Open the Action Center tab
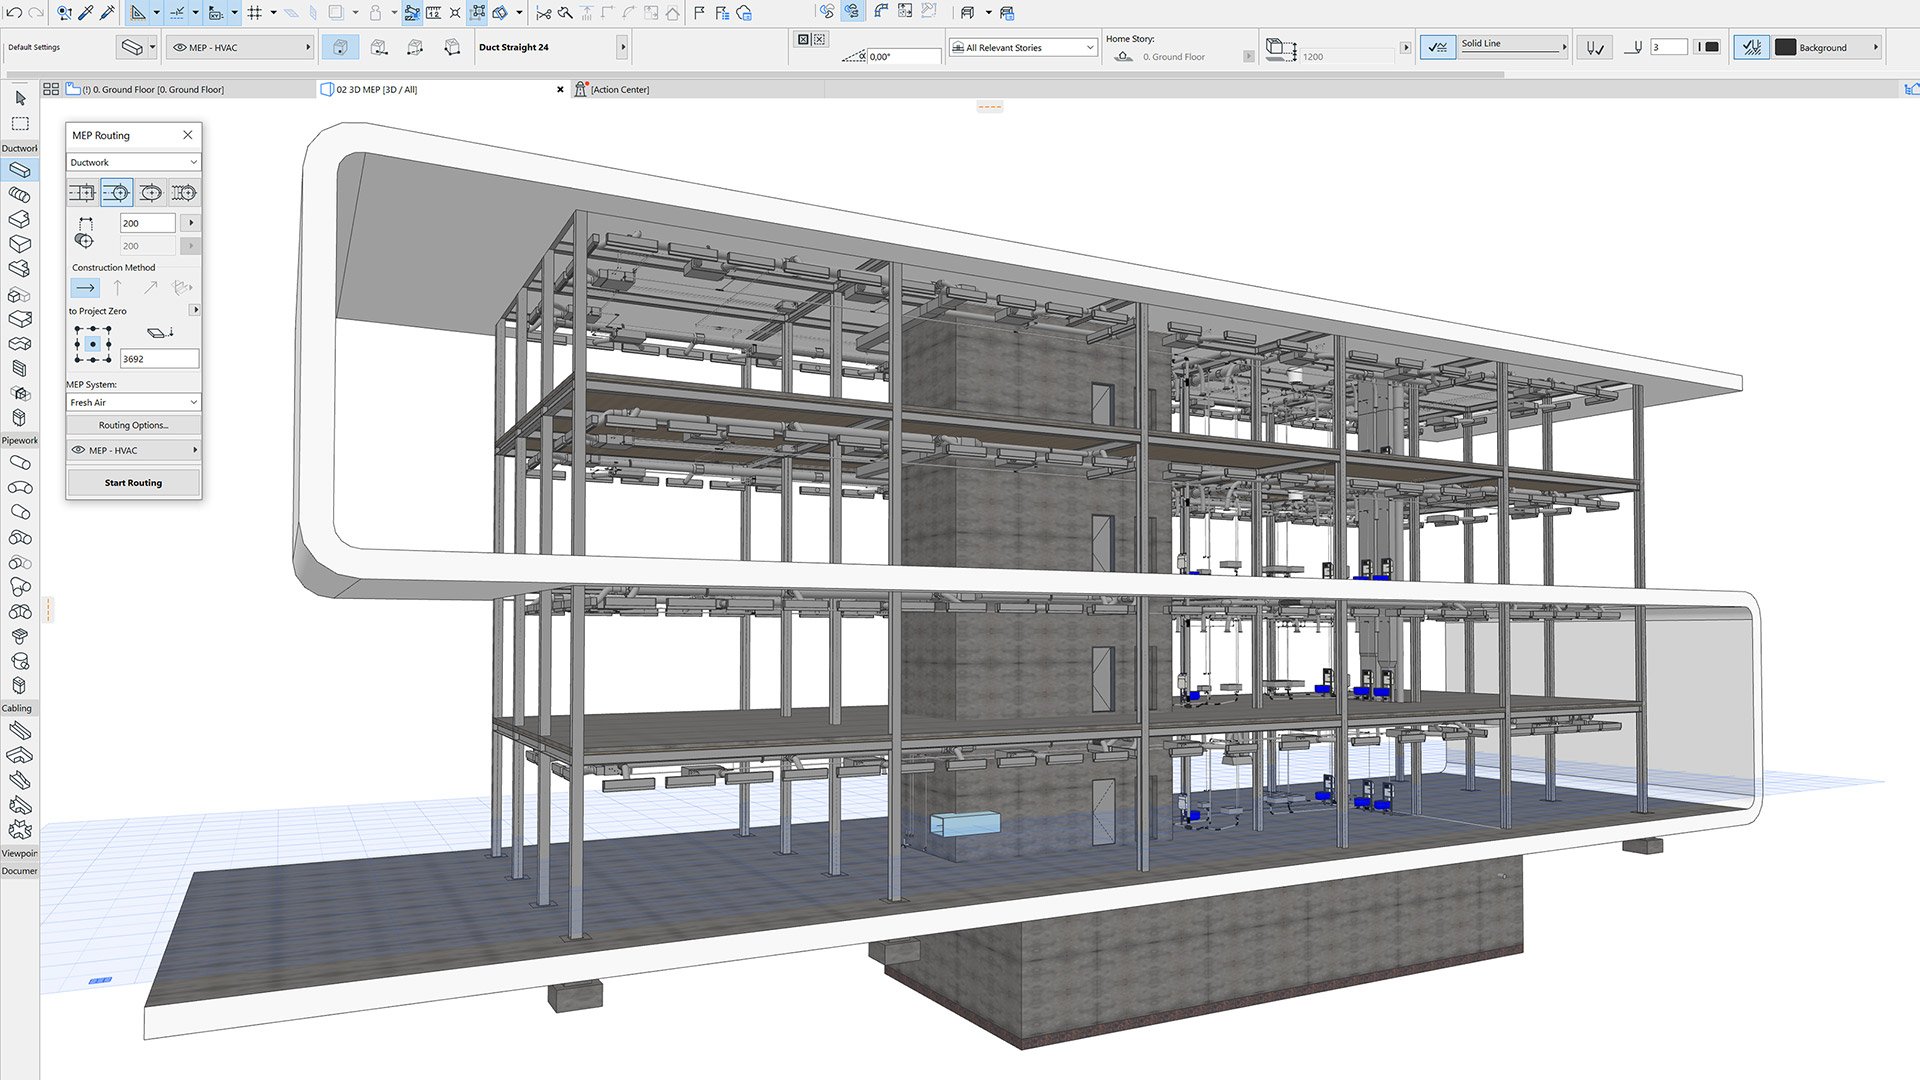 coord(620,89)
